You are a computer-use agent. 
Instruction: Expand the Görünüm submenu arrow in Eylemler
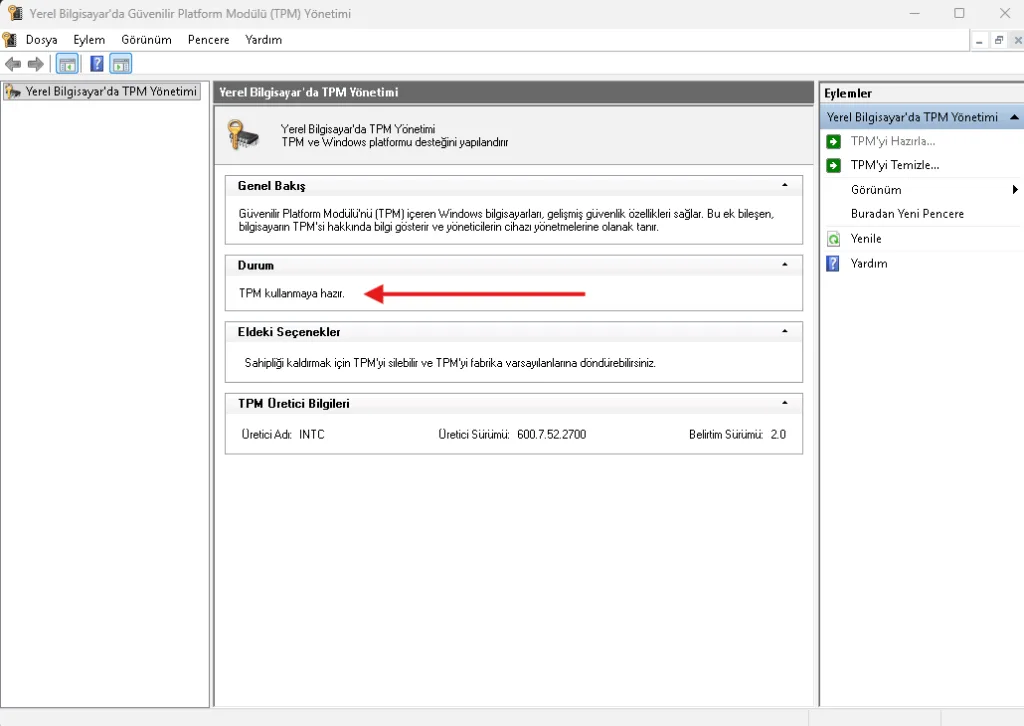(1015, 190)
